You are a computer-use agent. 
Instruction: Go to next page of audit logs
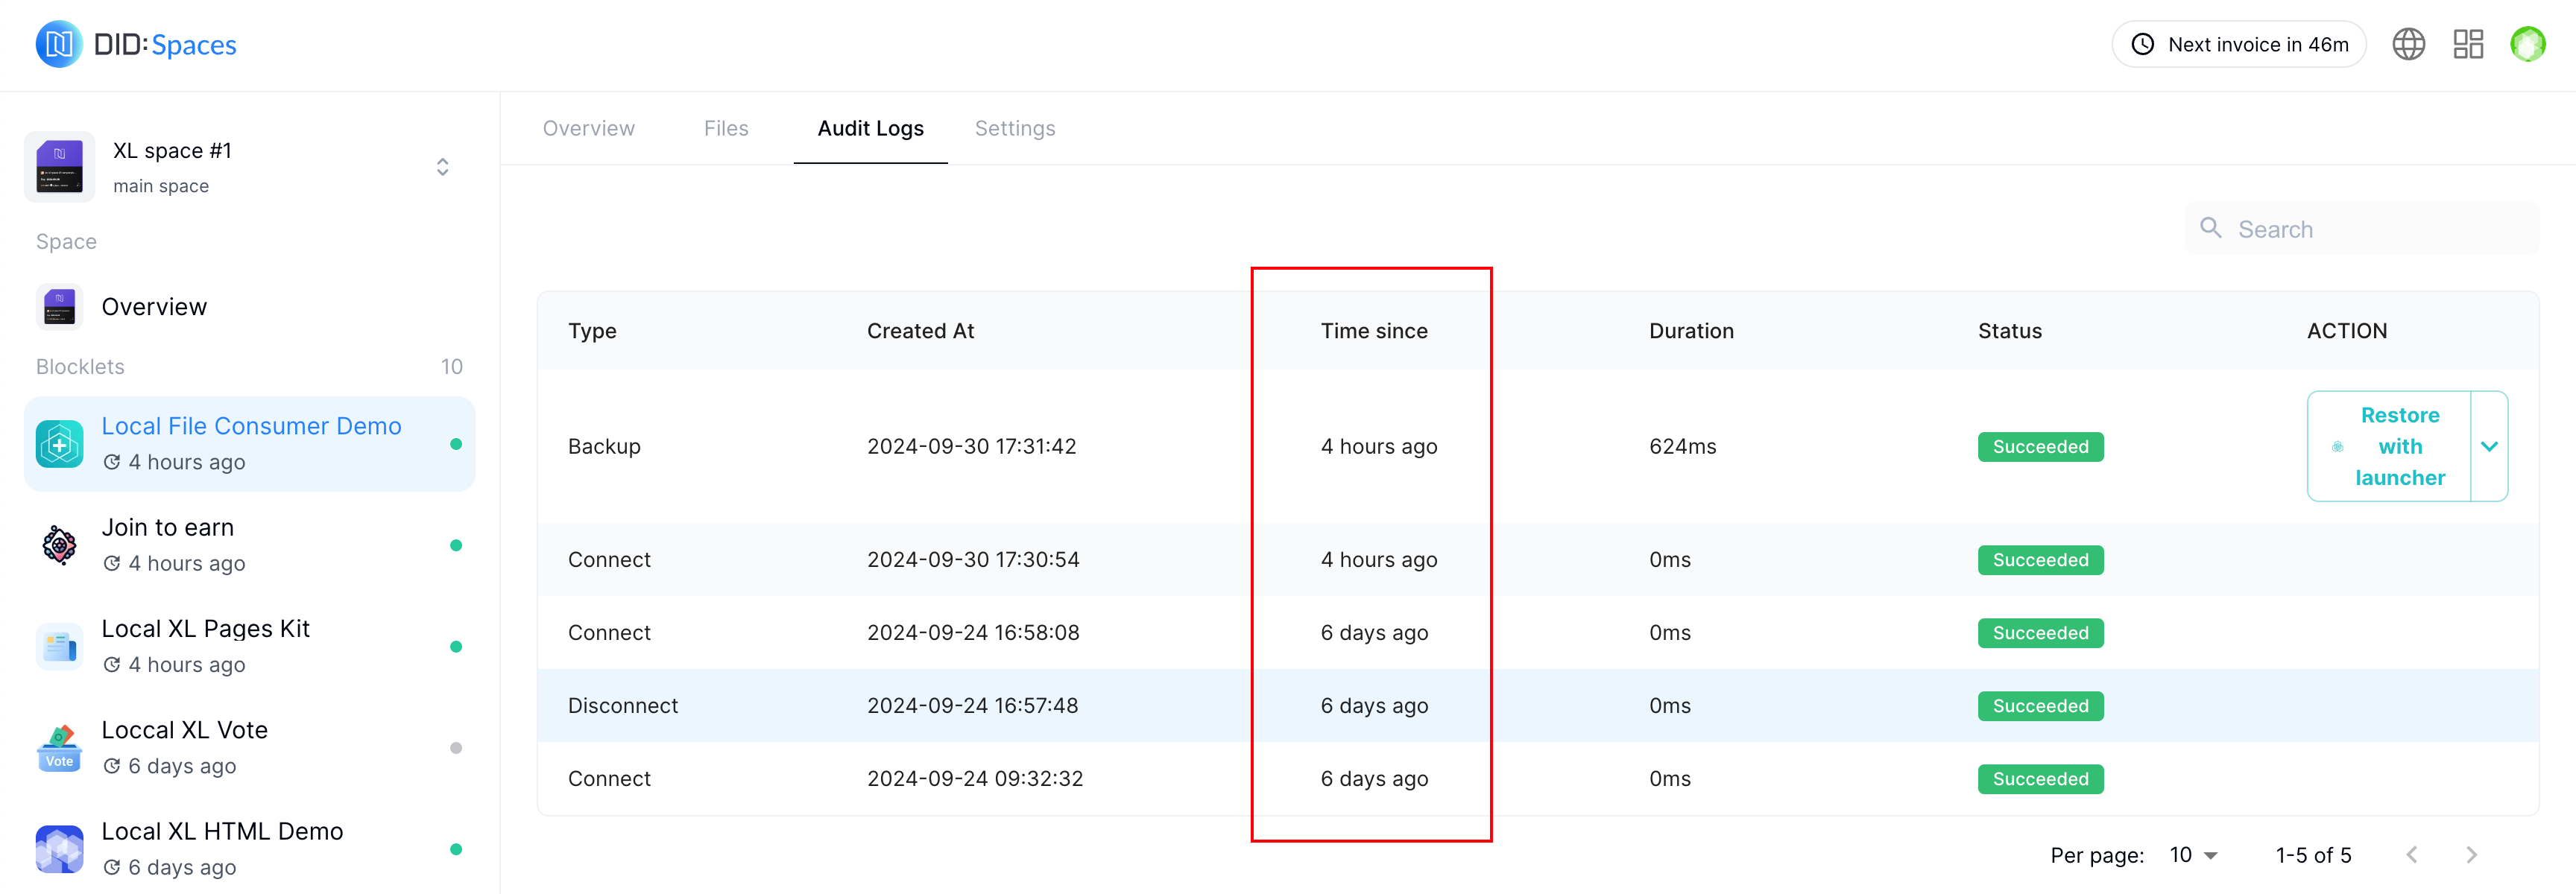click(2471, 855)
